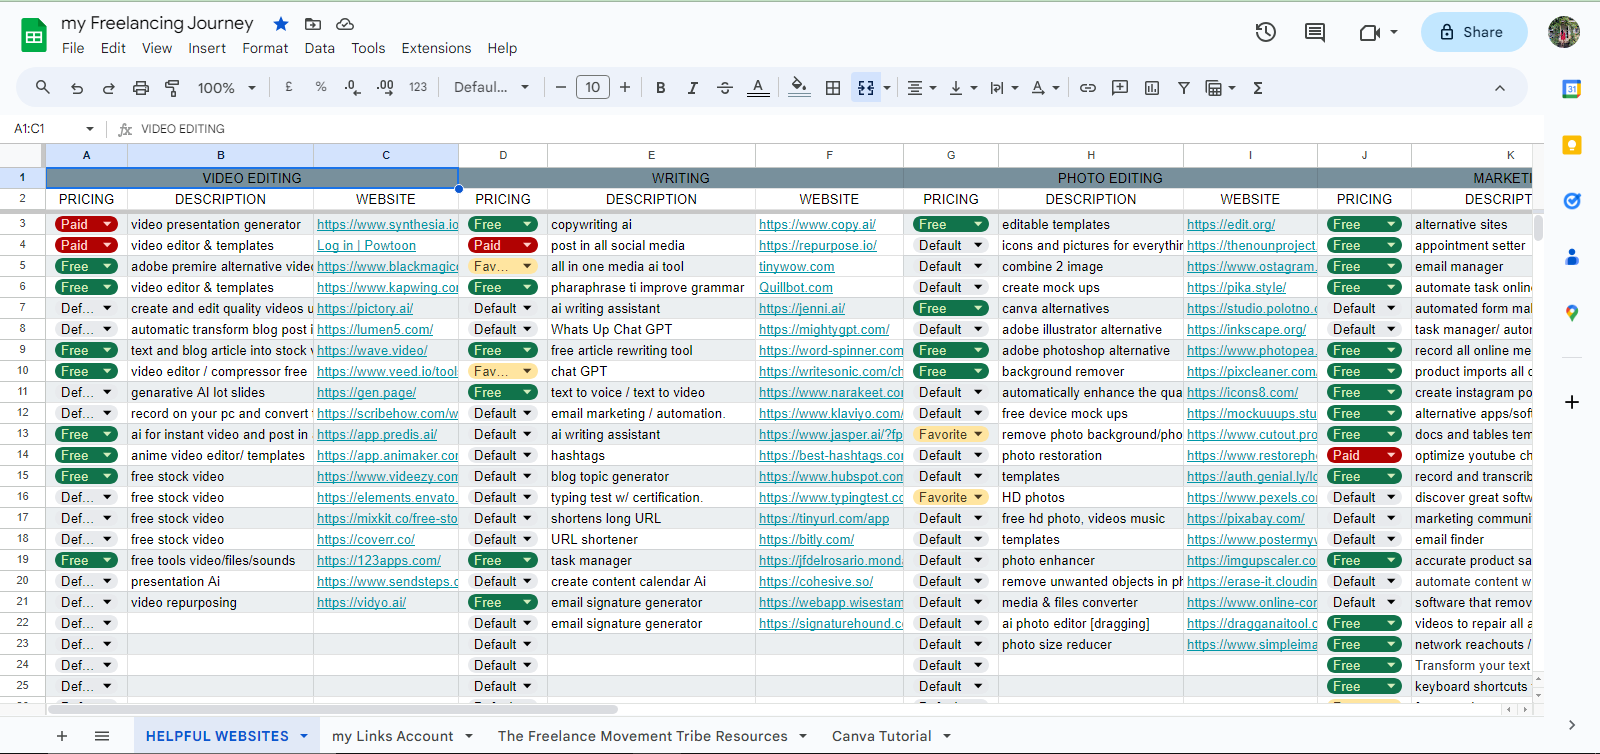The width and height of the screenshot is (1600, 754).
Task: Click the font size field
Action: pos(593,87)
